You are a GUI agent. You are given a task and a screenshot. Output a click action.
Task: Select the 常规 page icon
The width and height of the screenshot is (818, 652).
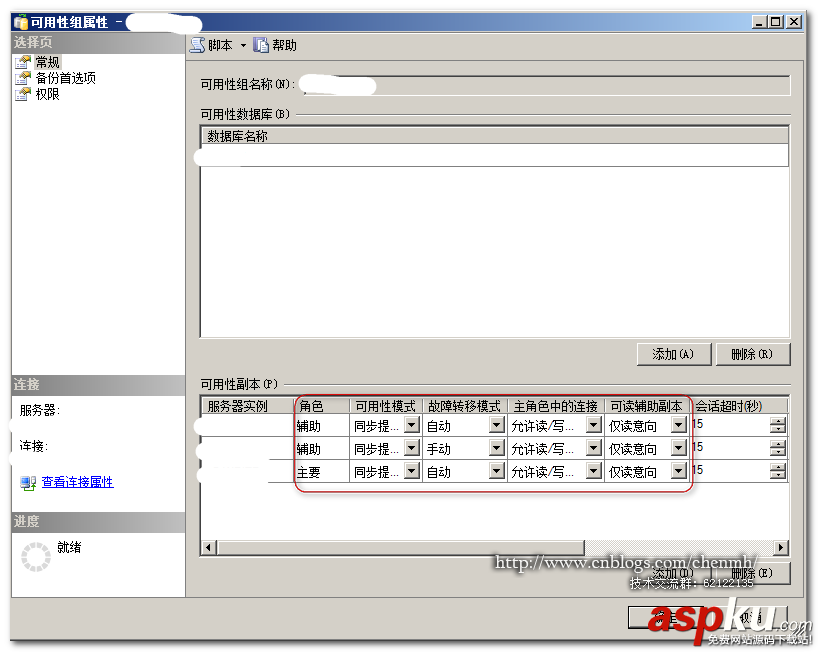(x=22, y=62)
